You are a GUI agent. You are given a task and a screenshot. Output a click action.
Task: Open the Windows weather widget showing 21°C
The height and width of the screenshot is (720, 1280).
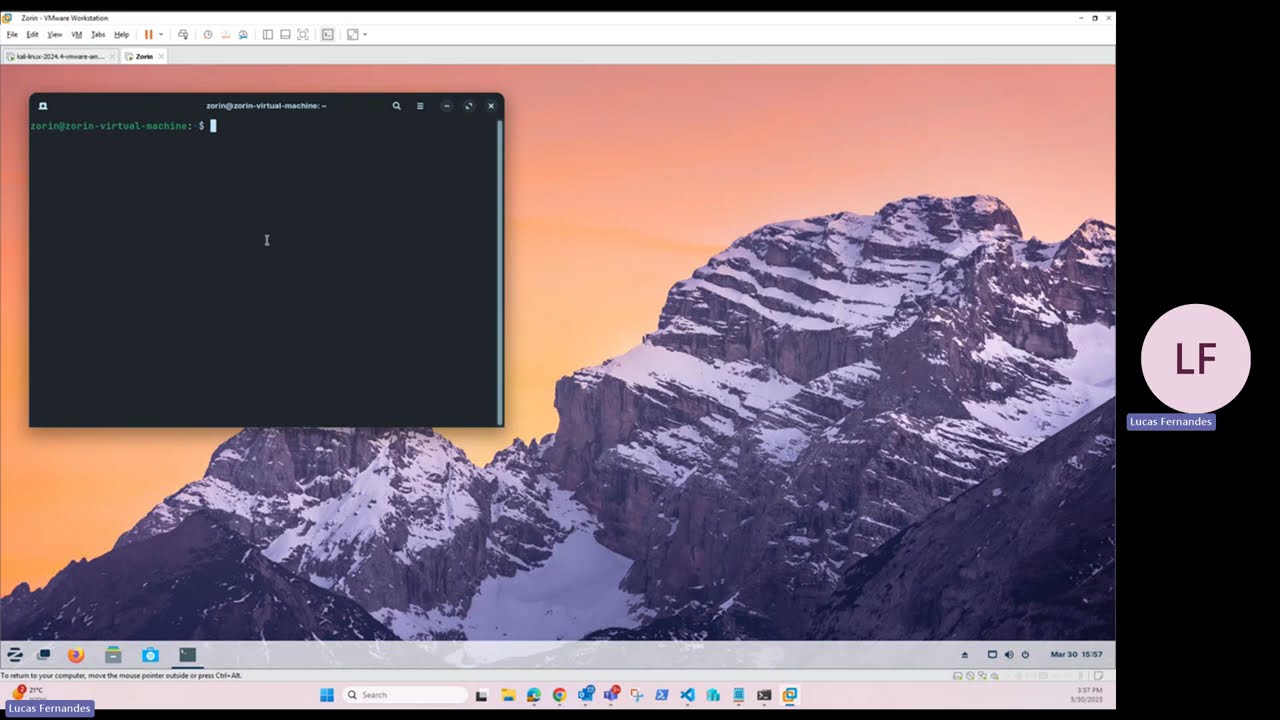pyautogui.click(x=27, y=692)
